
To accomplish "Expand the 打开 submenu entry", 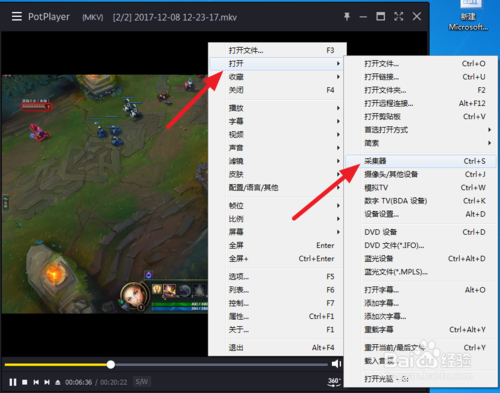I will click(277, 64).
